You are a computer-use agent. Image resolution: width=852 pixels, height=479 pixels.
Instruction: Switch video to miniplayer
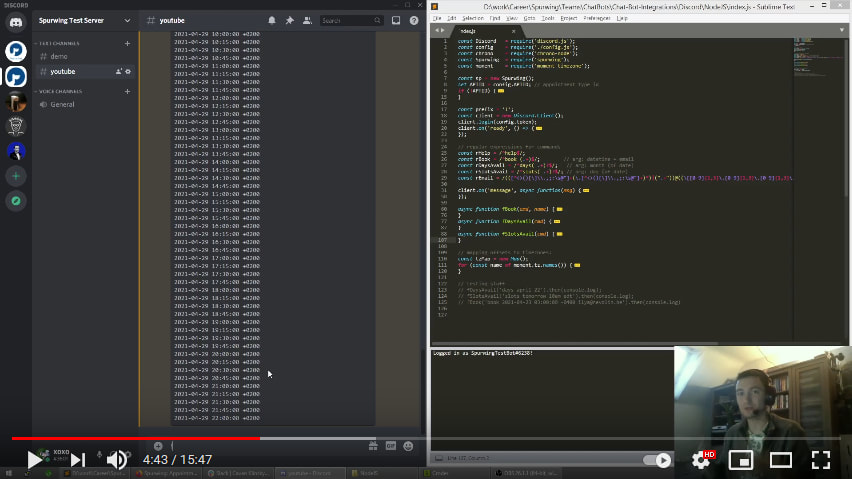(x=741, y=460)
